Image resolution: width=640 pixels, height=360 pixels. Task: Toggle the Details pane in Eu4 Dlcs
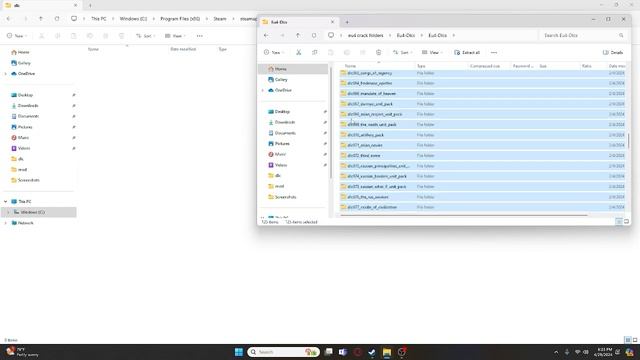pos(613,53)
